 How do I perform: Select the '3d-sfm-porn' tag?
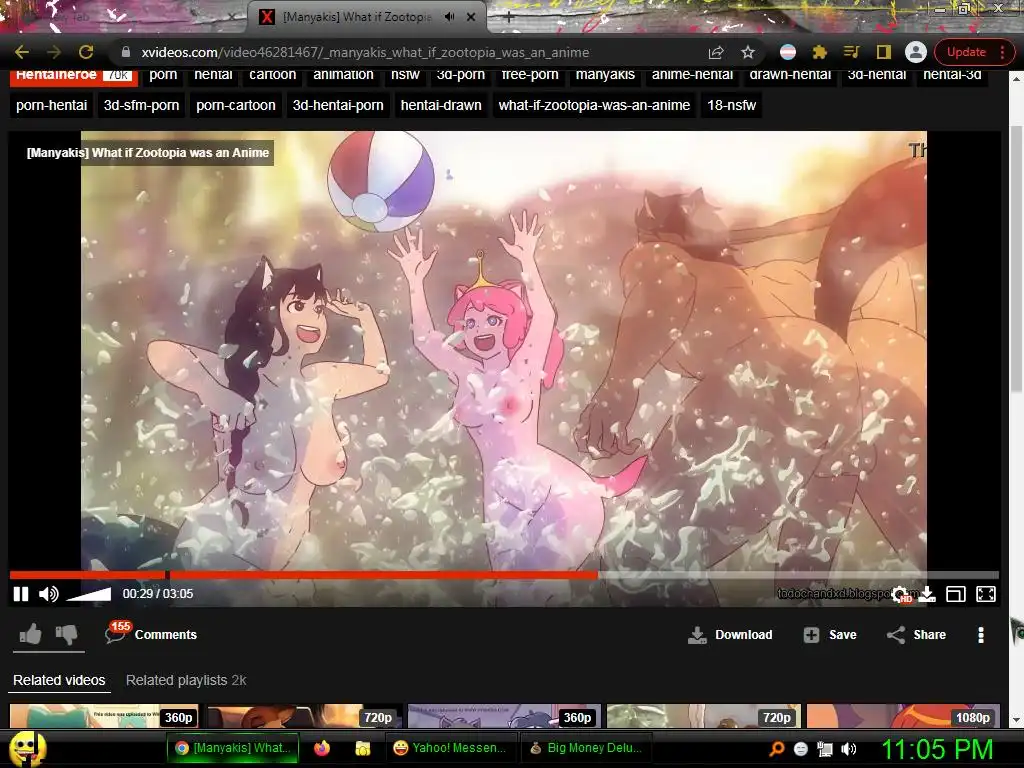(141, 105)
